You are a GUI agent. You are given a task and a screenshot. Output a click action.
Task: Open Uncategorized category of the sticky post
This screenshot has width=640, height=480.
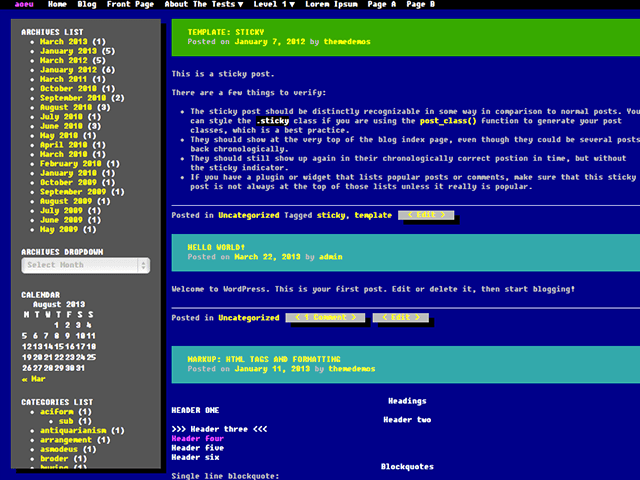pos(249,215)
